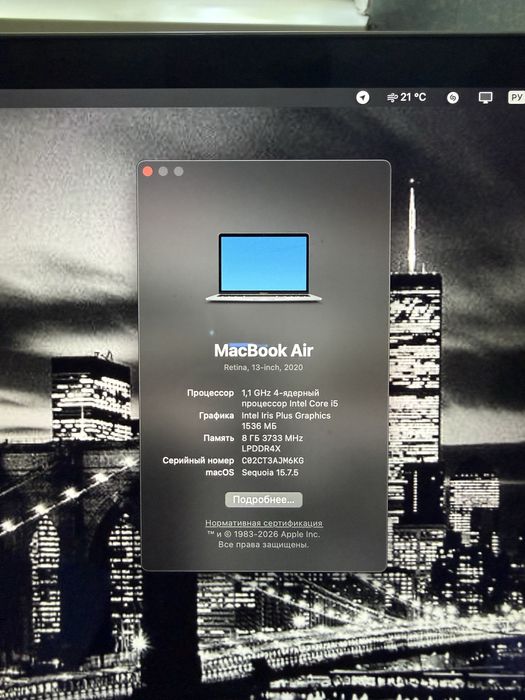The width and height of the screenshot is (525, 700).
Task: Click the zoom button of About window
Action: [x=179, y=171]
